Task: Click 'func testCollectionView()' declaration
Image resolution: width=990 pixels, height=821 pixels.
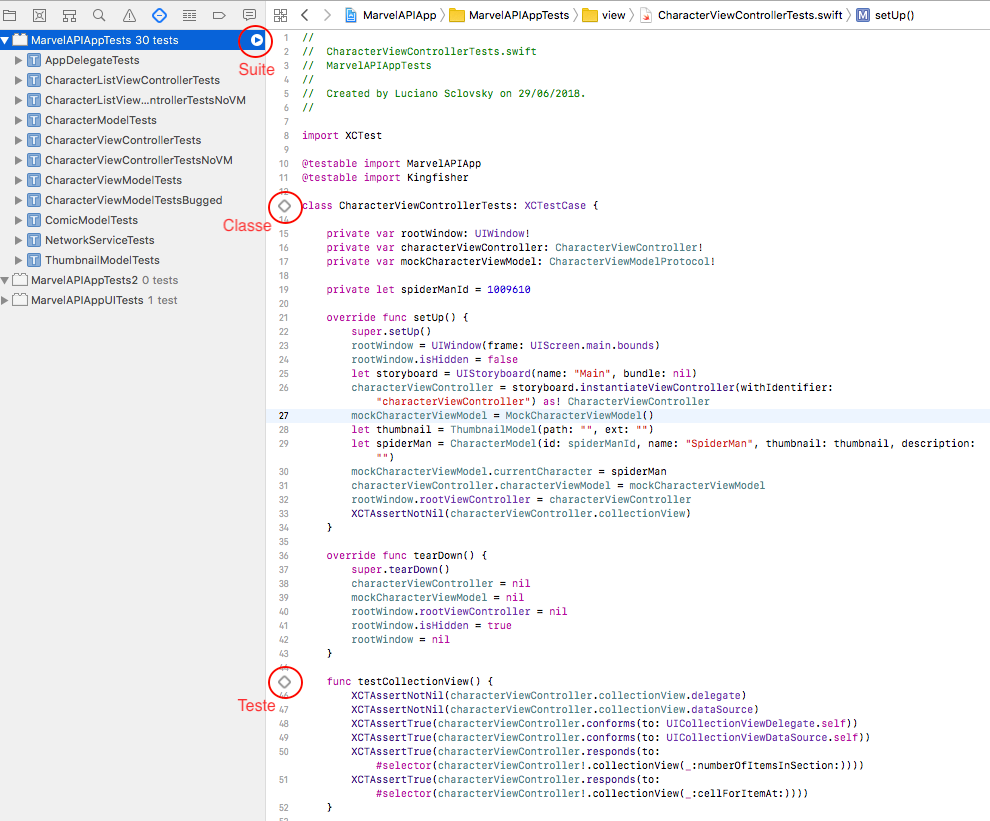Action: tap(410, 682)
